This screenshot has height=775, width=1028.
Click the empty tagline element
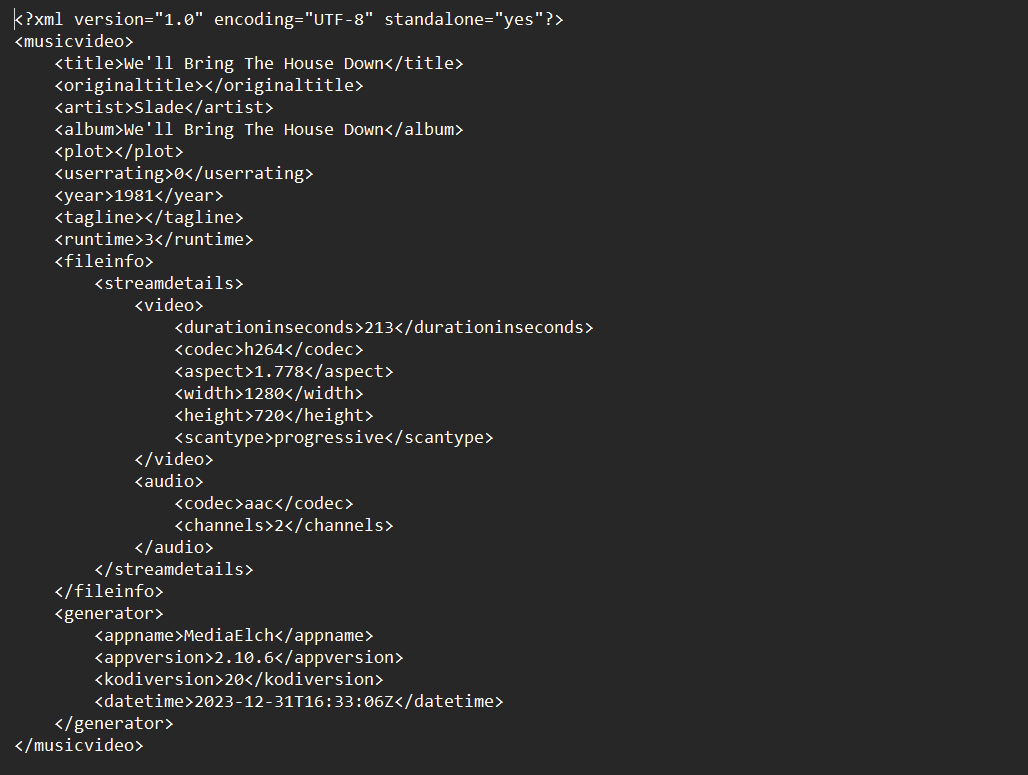tap(149, 218)
